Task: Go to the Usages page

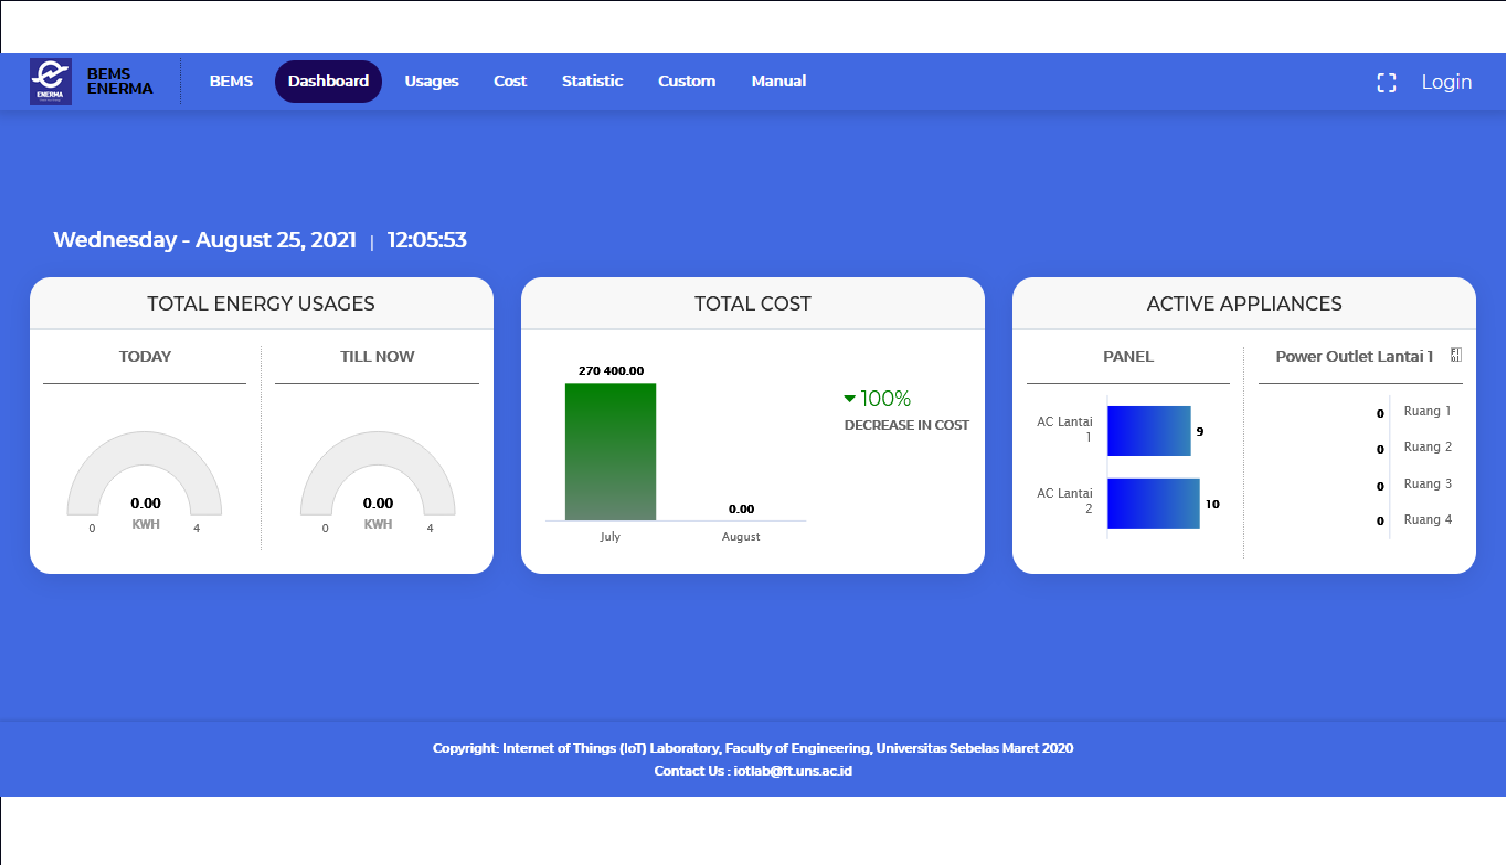Action: tap(431, 81)
